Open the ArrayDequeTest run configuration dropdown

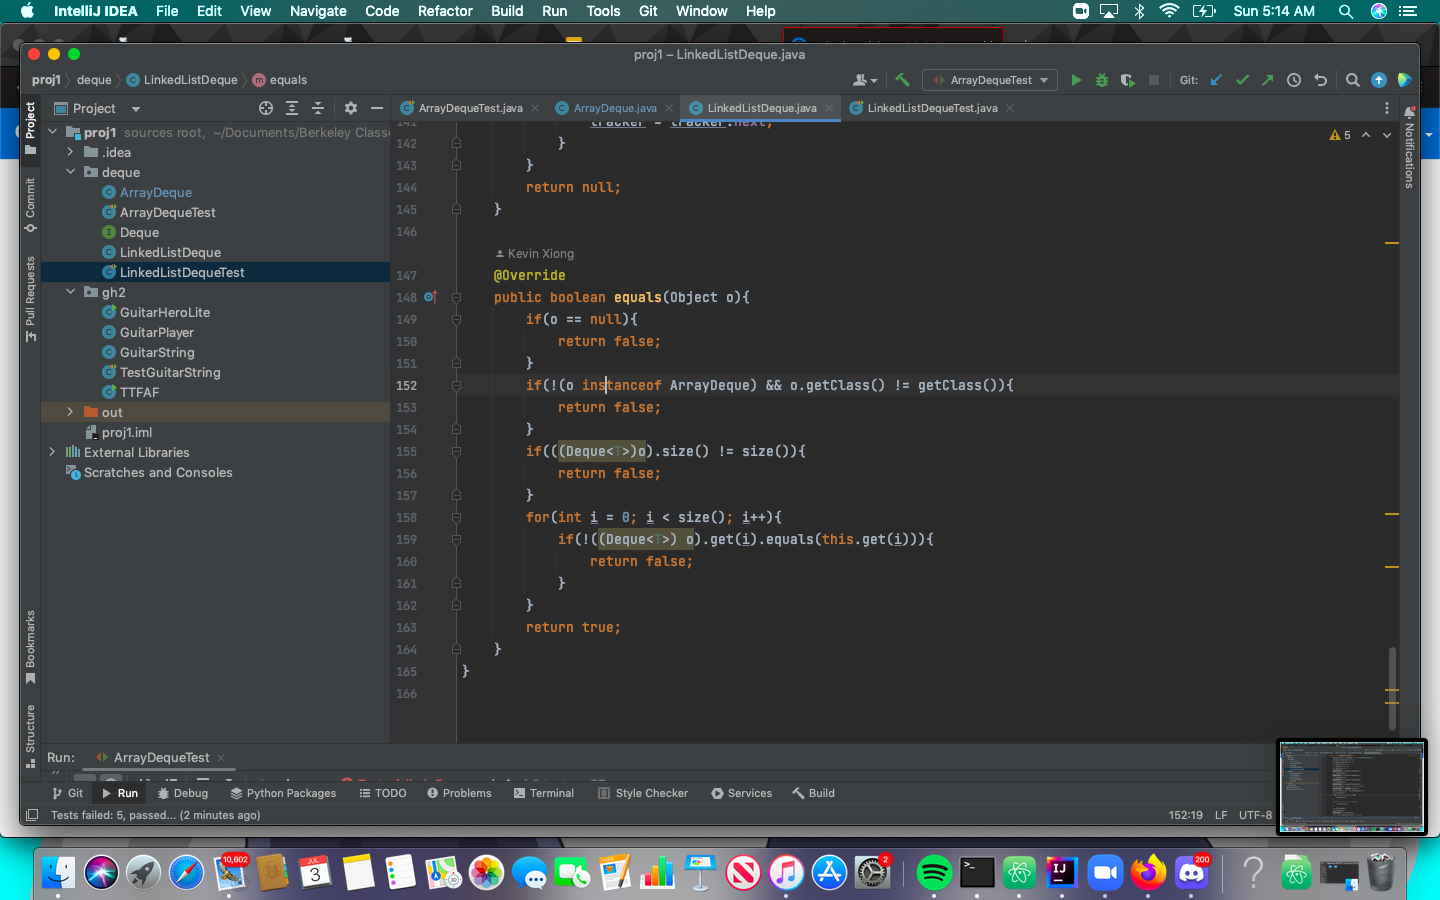[x=990, y=80]
